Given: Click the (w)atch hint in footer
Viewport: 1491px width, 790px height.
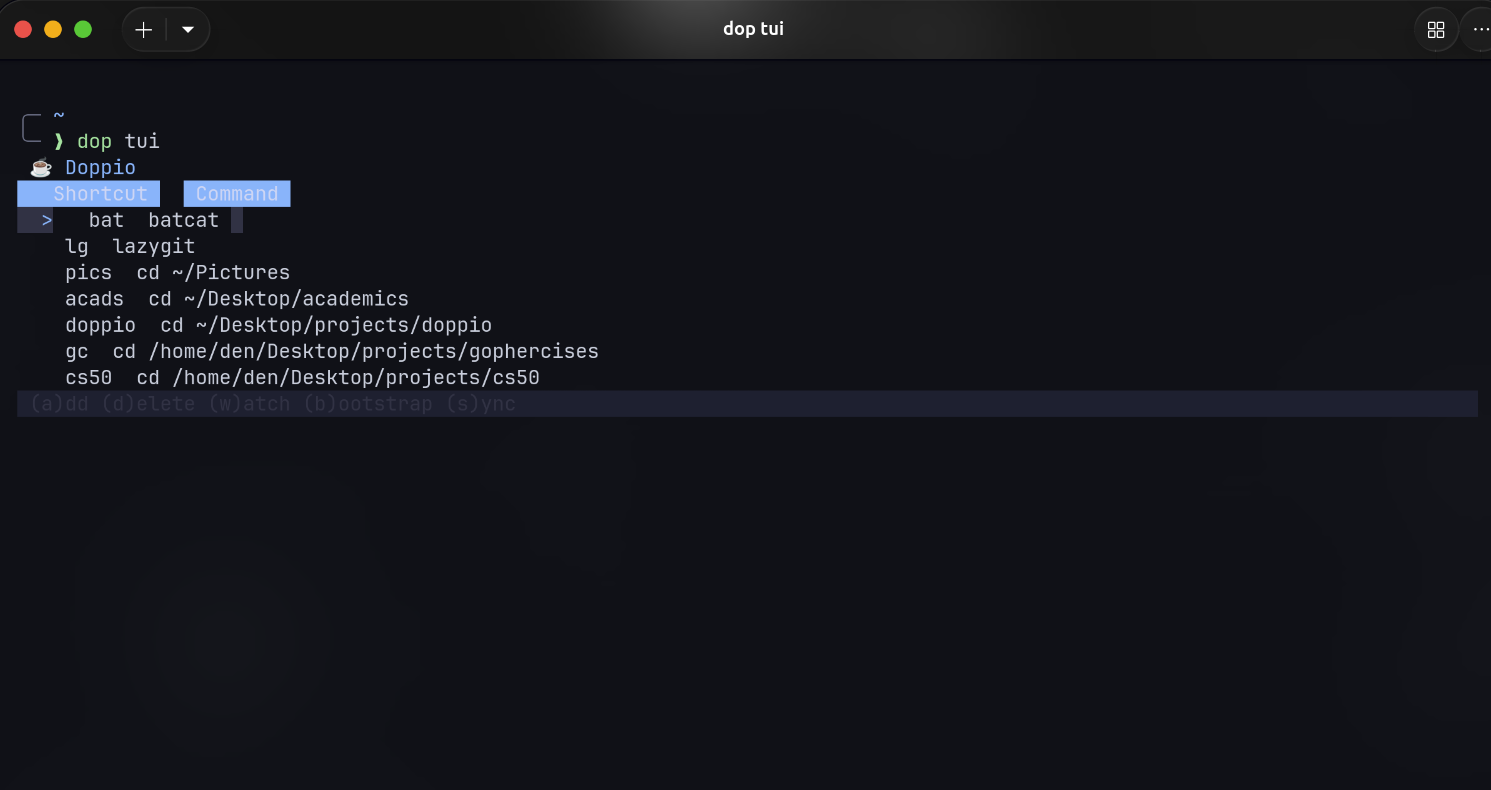Looking at the screenshot, I should click(249, 404).
